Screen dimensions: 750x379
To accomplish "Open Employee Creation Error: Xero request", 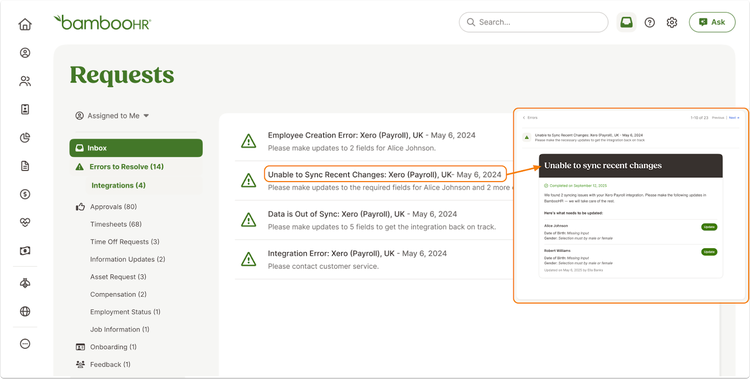I will [372, 135].
